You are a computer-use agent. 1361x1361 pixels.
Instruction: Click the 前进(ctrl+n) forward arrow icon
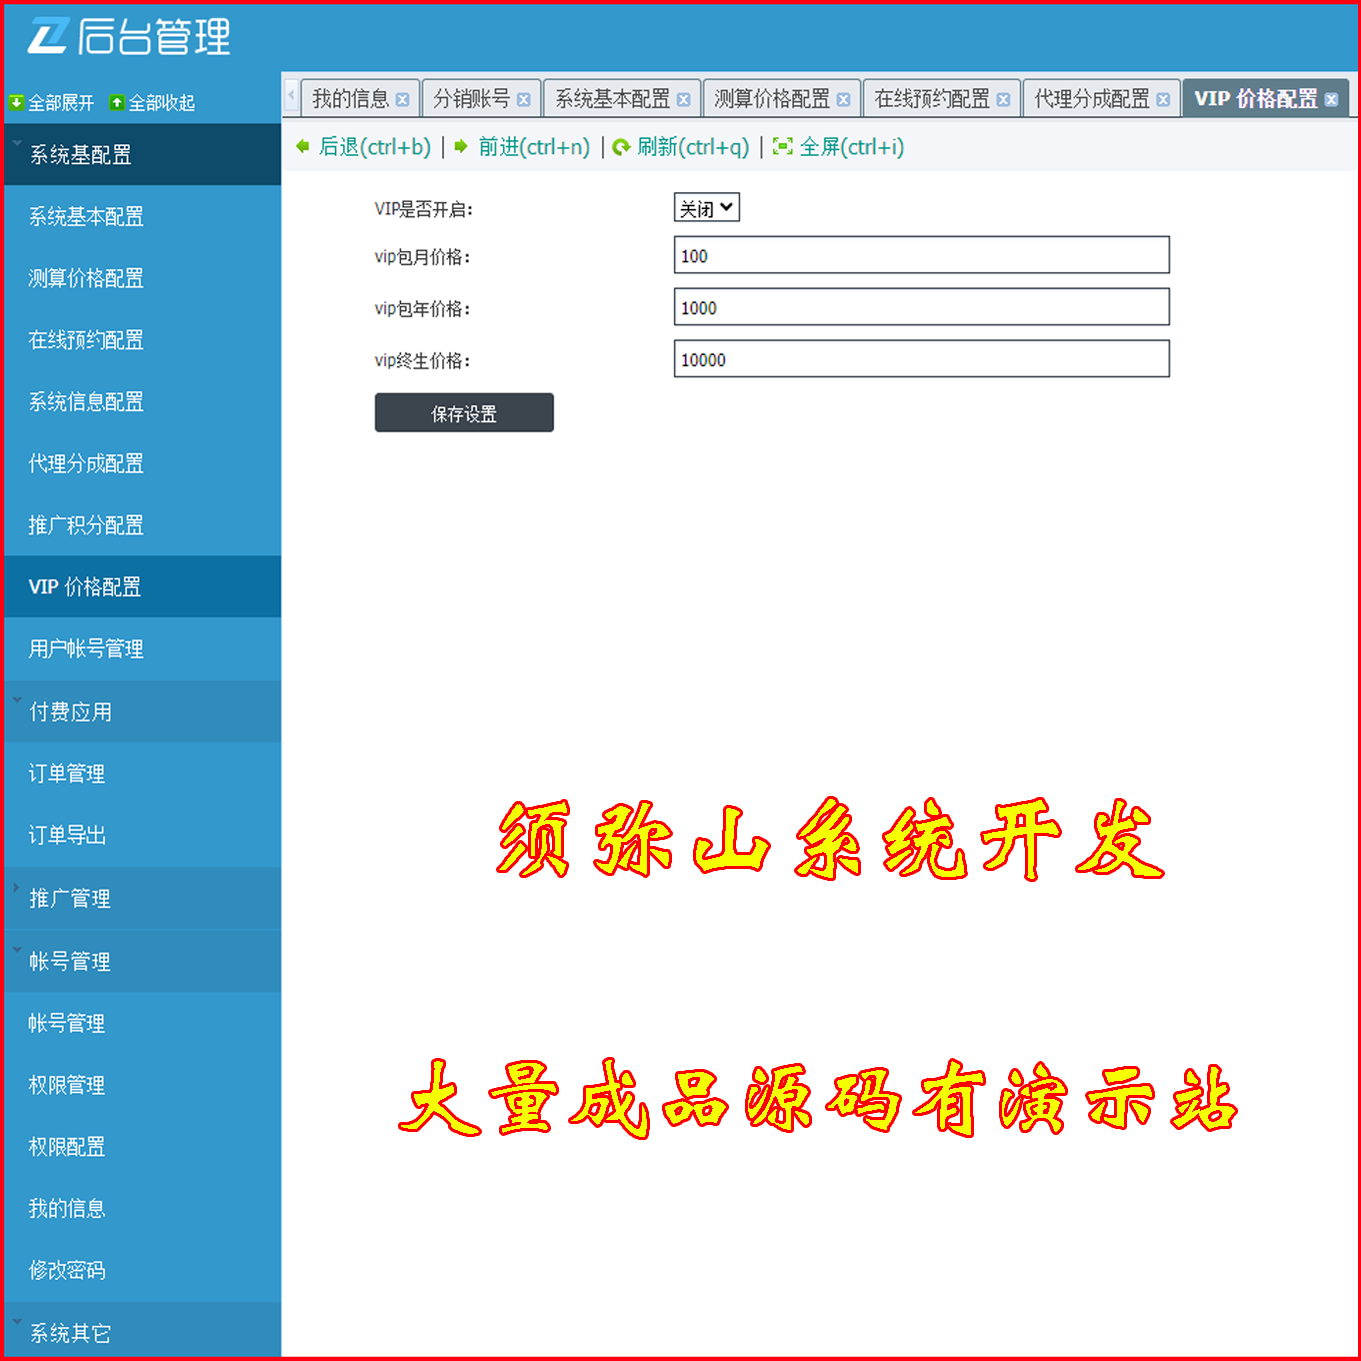point(460,147)
